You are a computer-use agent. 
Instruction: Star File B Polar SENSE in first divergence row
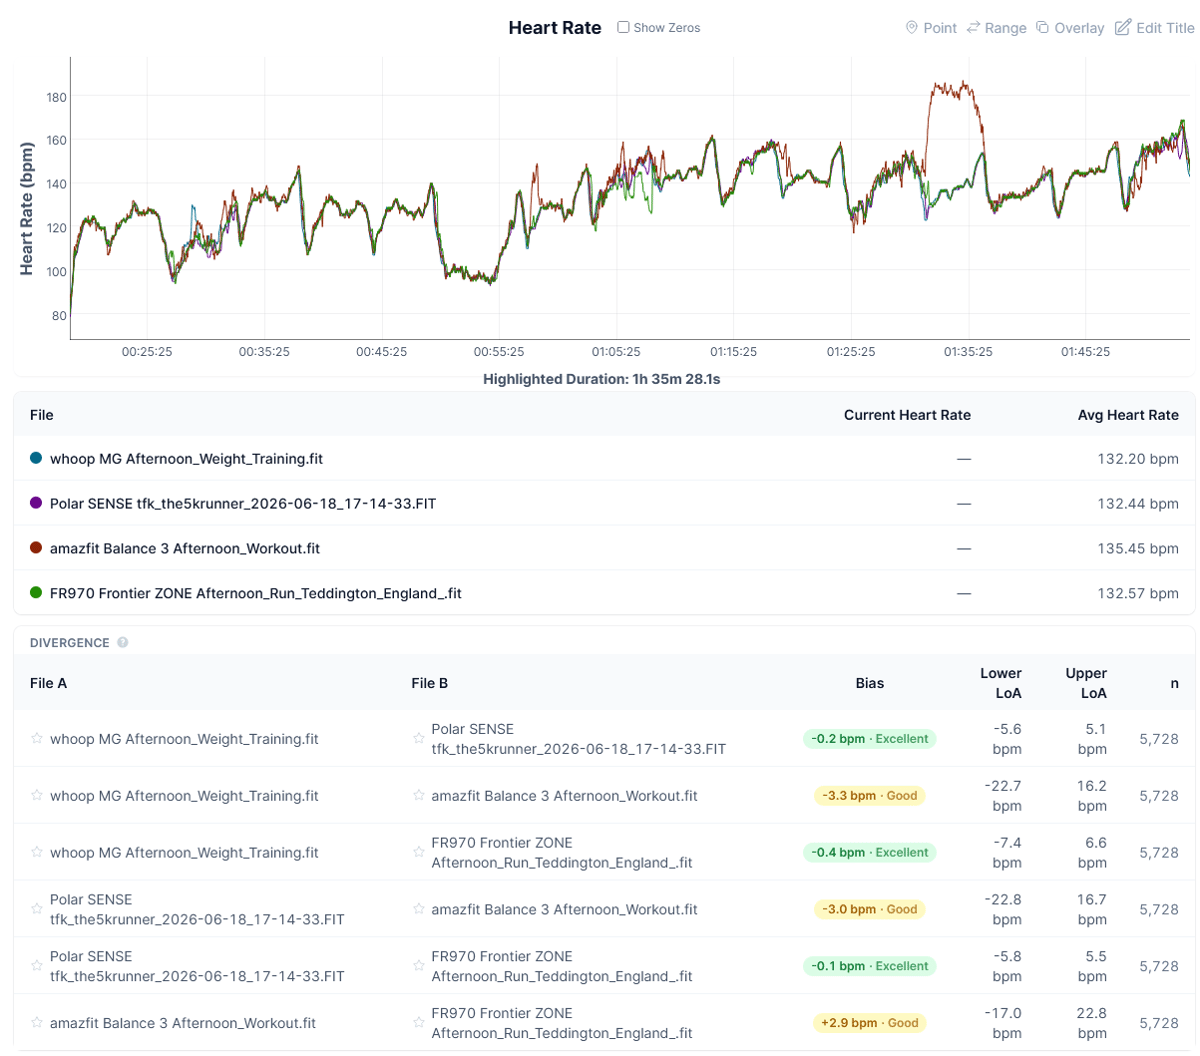[x=419, y=738]
